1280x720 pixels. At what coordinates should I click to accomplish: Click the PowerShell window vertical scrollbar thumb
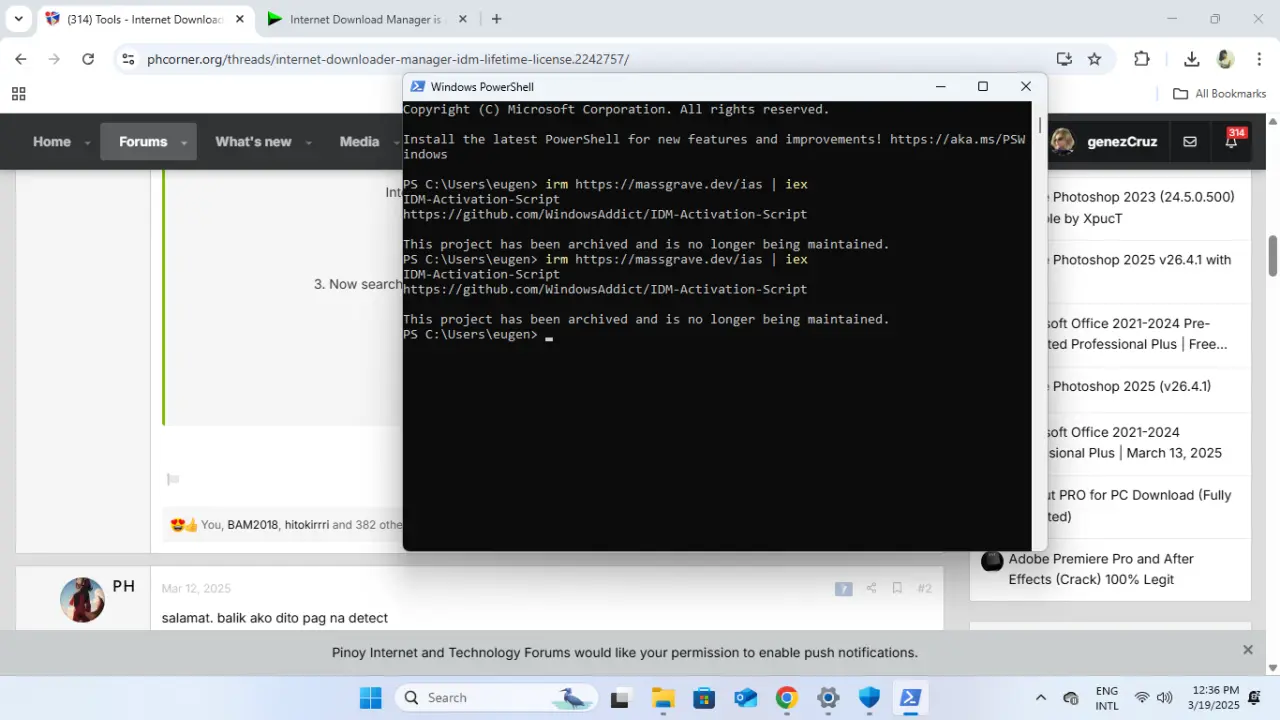pyautogui.click(x=1039, y=125)
